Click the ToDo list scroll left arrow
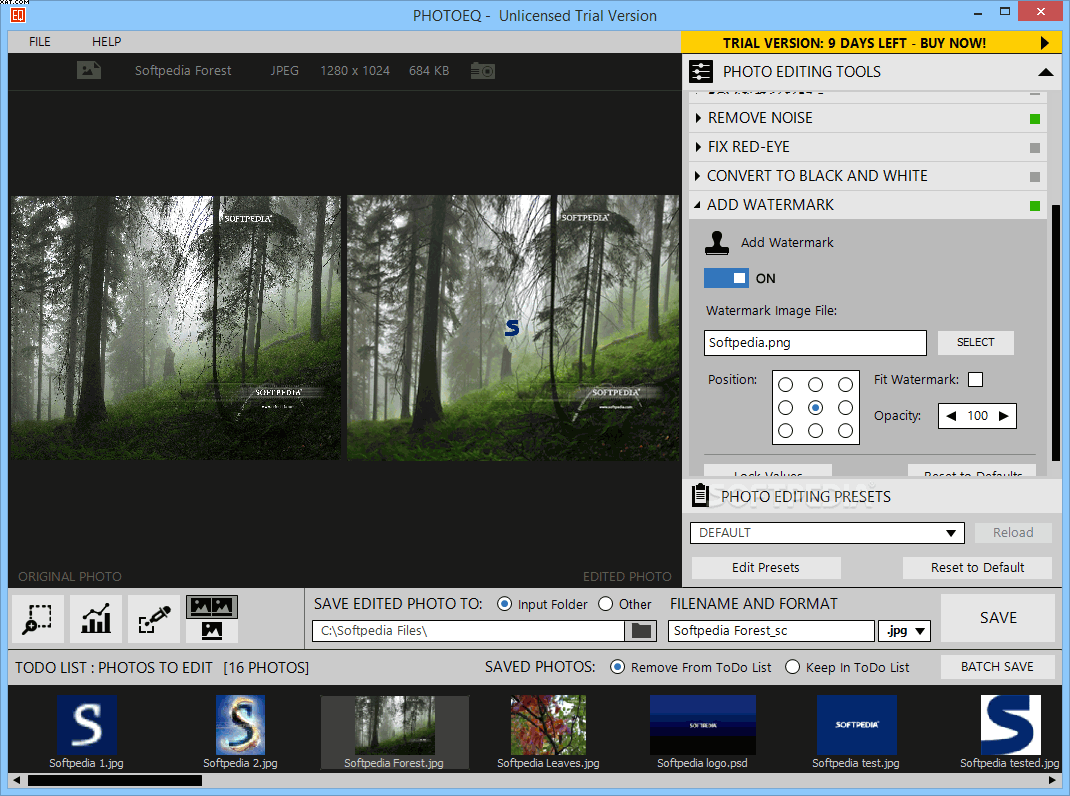This screenshot has width=1070, height=796. [16, 780]
